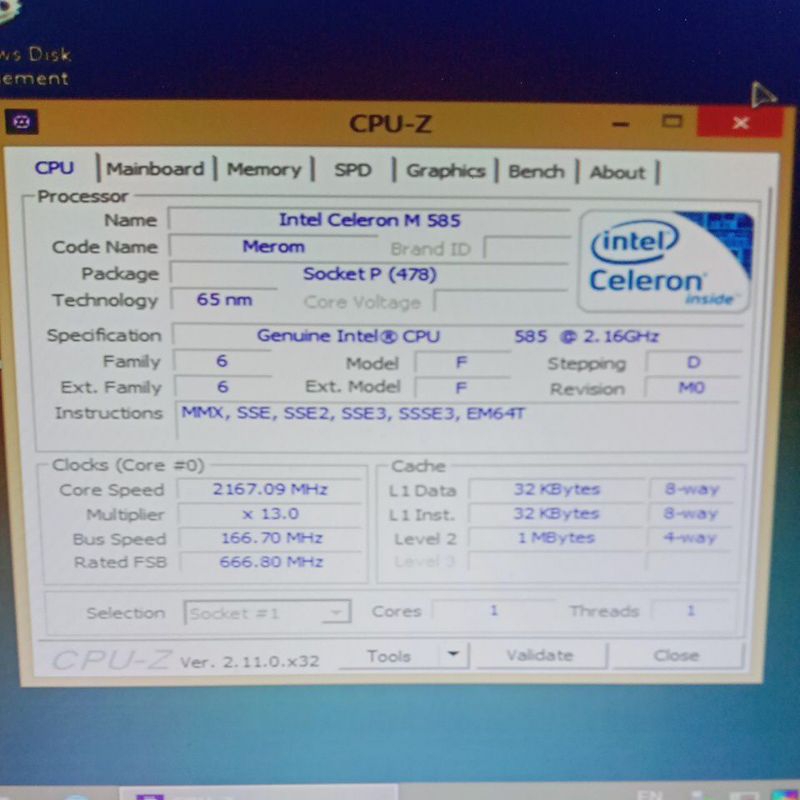800x800 pixels.
Task: Go to the Graphics tab
Action: click(445, 170)
